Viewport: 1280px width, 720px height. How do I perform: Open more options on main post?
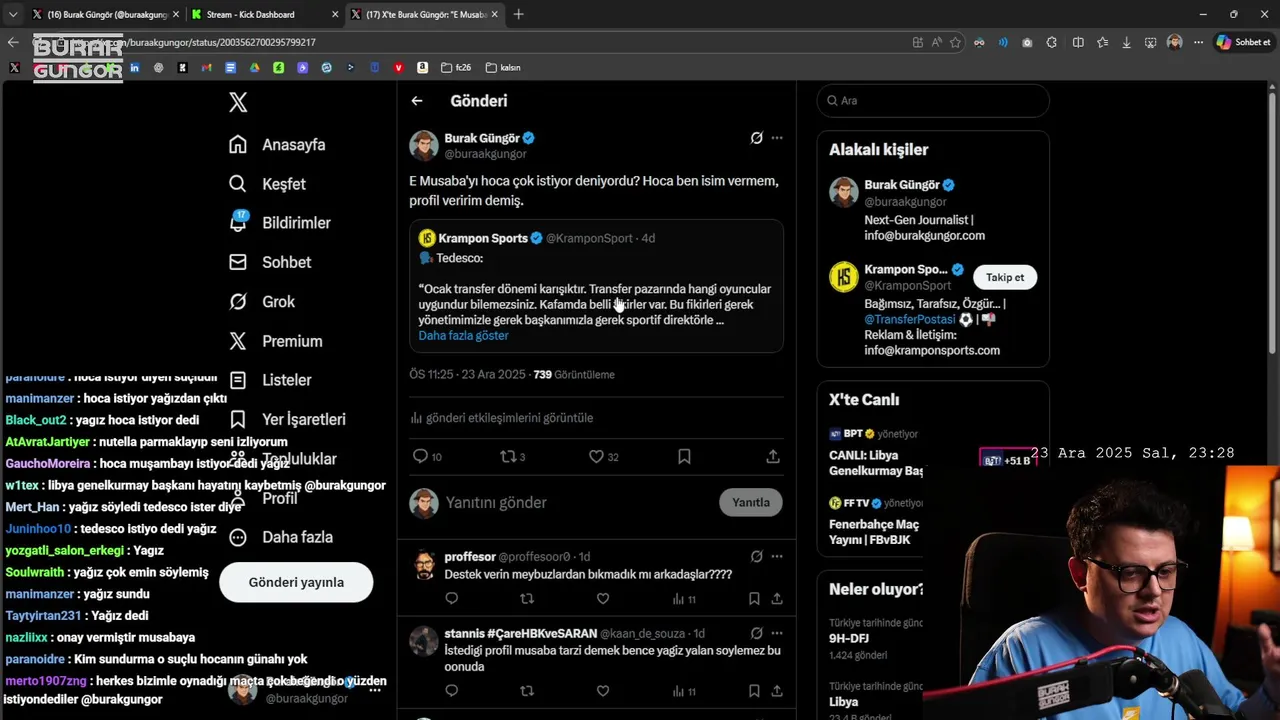coord(777,138)
